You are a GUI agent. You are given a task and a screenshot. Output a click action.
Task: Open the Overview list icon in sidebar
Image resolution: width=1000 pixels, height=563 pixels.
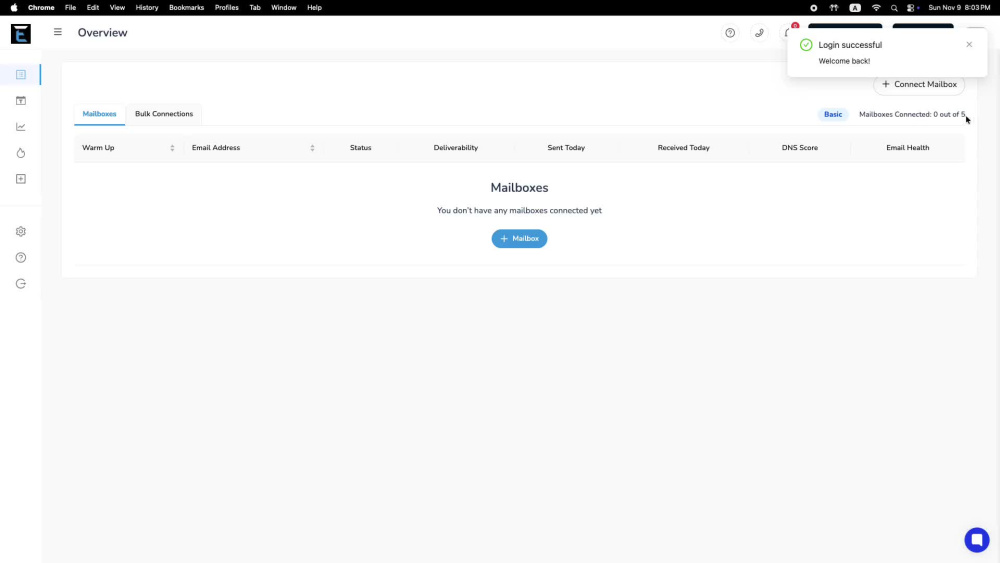click(20, 75)
